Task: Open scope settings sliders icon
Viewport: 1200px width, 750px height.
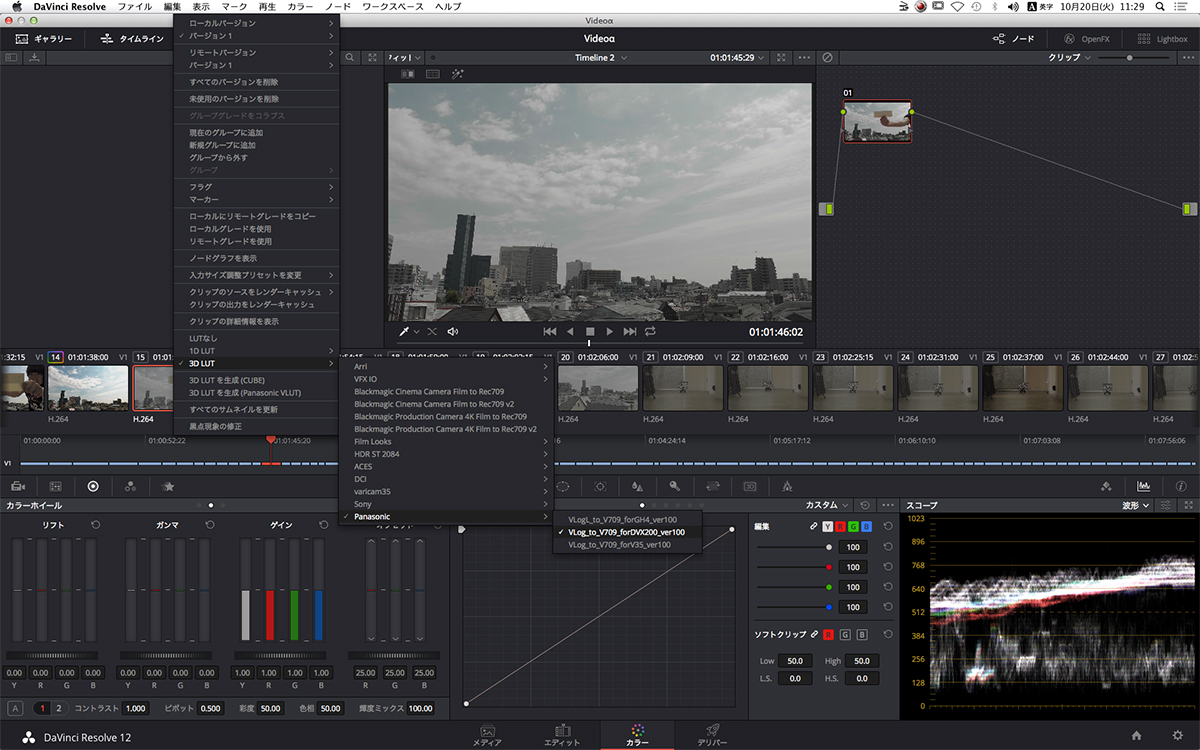Action: coord(1166,505)
